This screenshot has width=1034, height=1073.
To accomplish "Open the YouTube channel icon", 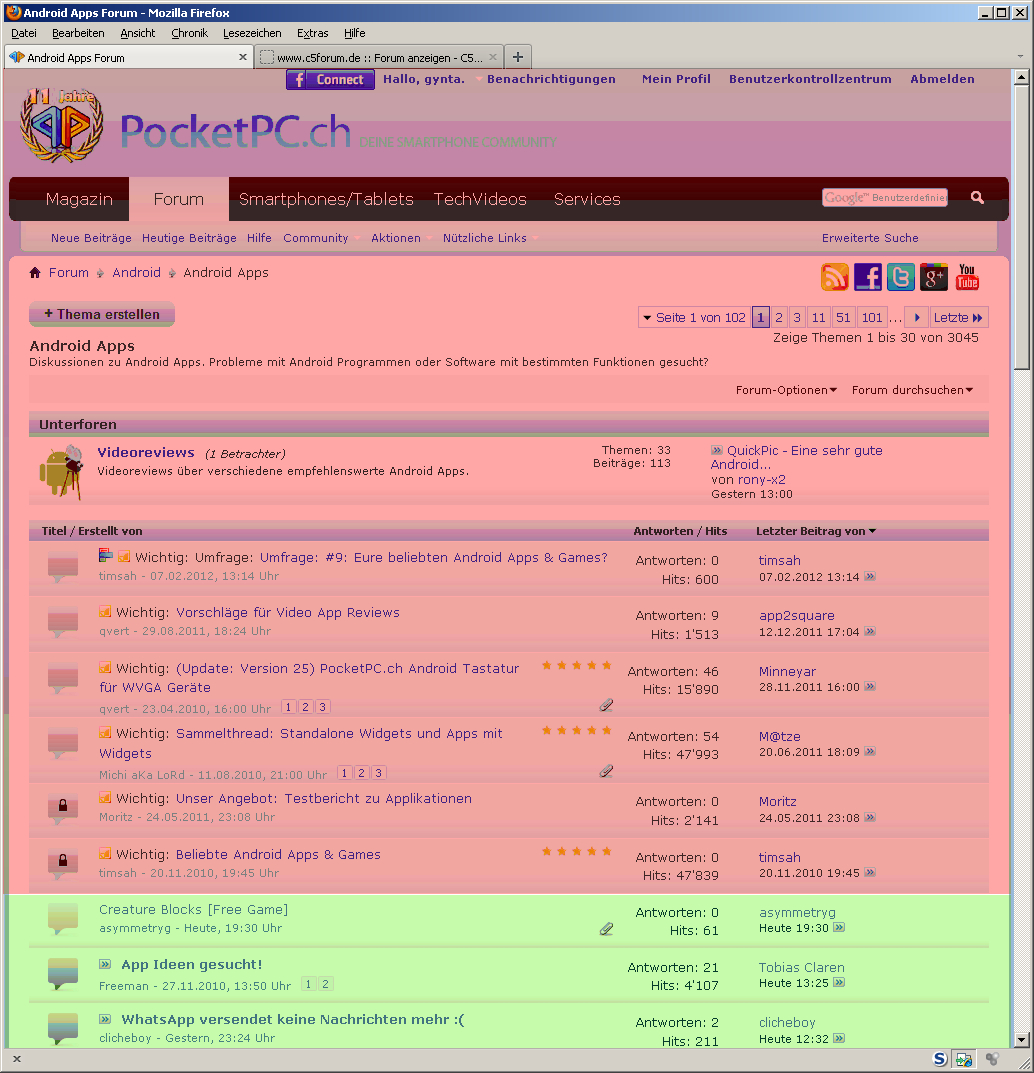I will pyautogui.click(x=967, y=277).
